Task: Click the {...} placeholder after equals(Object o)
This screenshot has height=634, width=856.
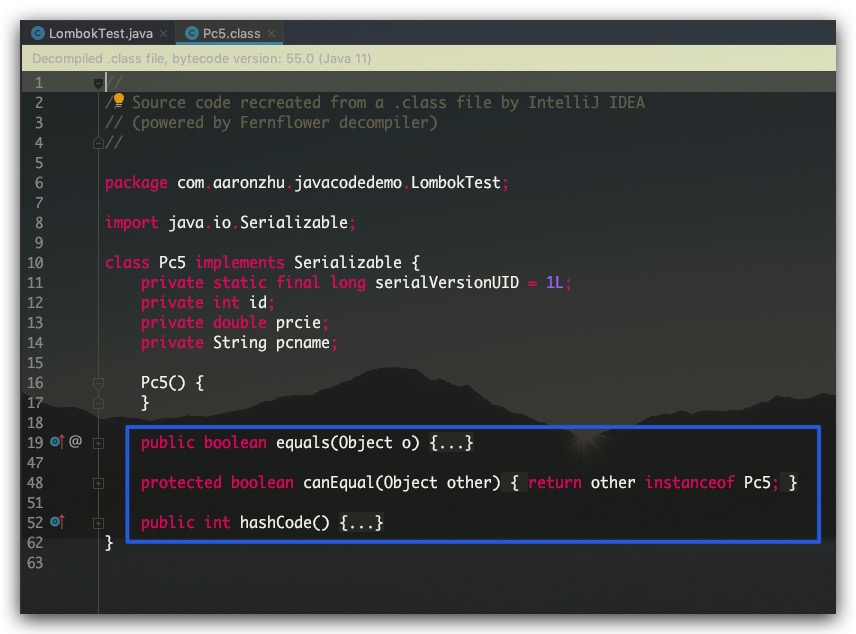Action: point(451,442)
